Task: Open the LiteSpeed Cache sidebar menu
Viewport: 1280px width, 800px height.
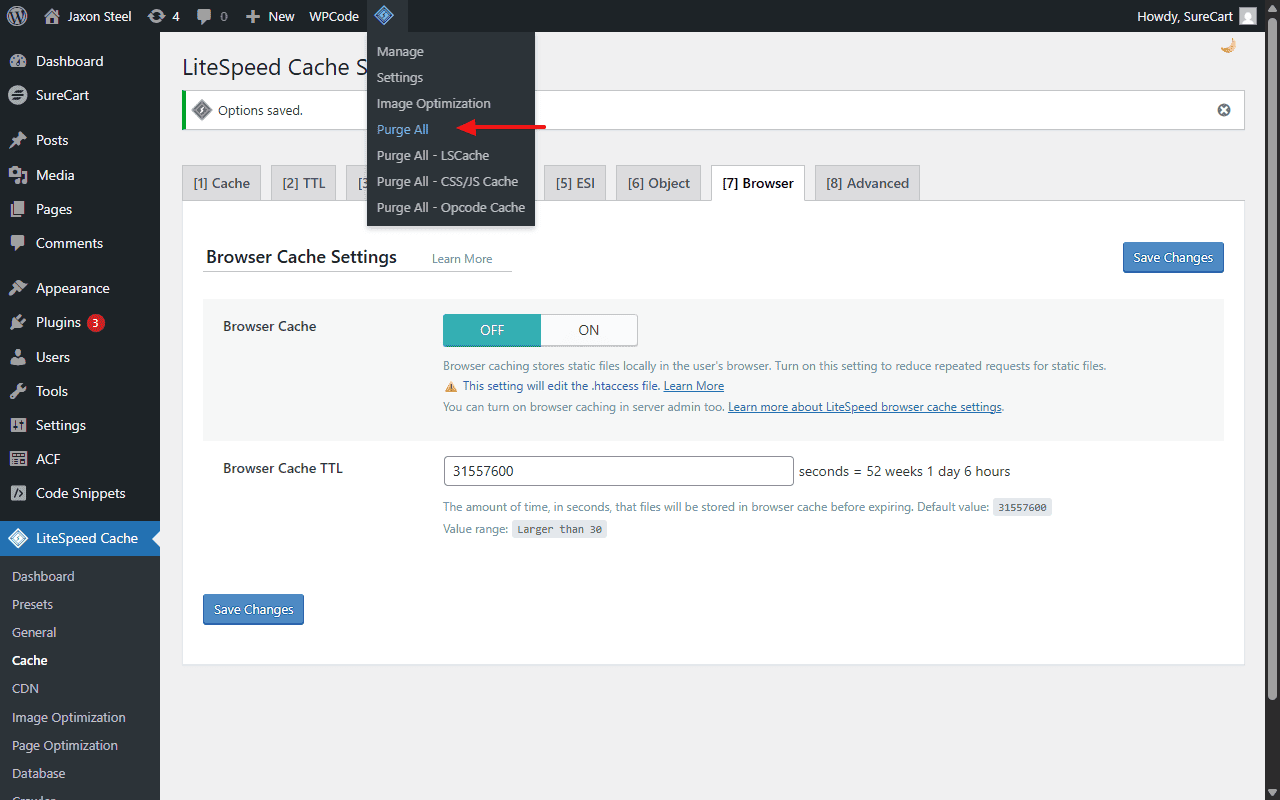Action: 80,538
